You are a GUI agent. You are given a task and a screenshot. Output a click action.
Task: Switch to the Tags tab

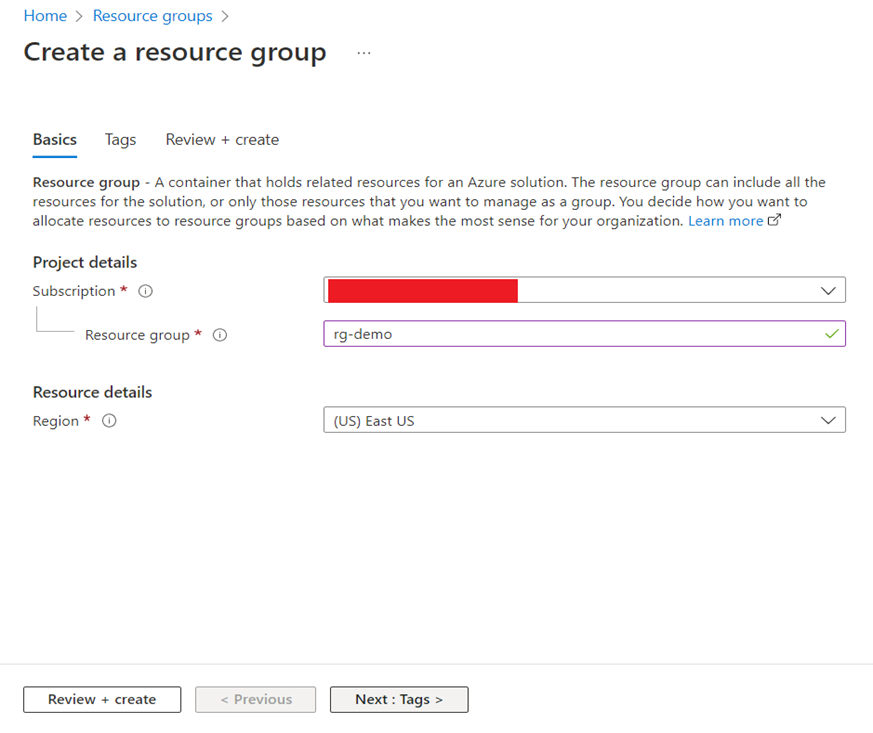click(x=120, y=140)
